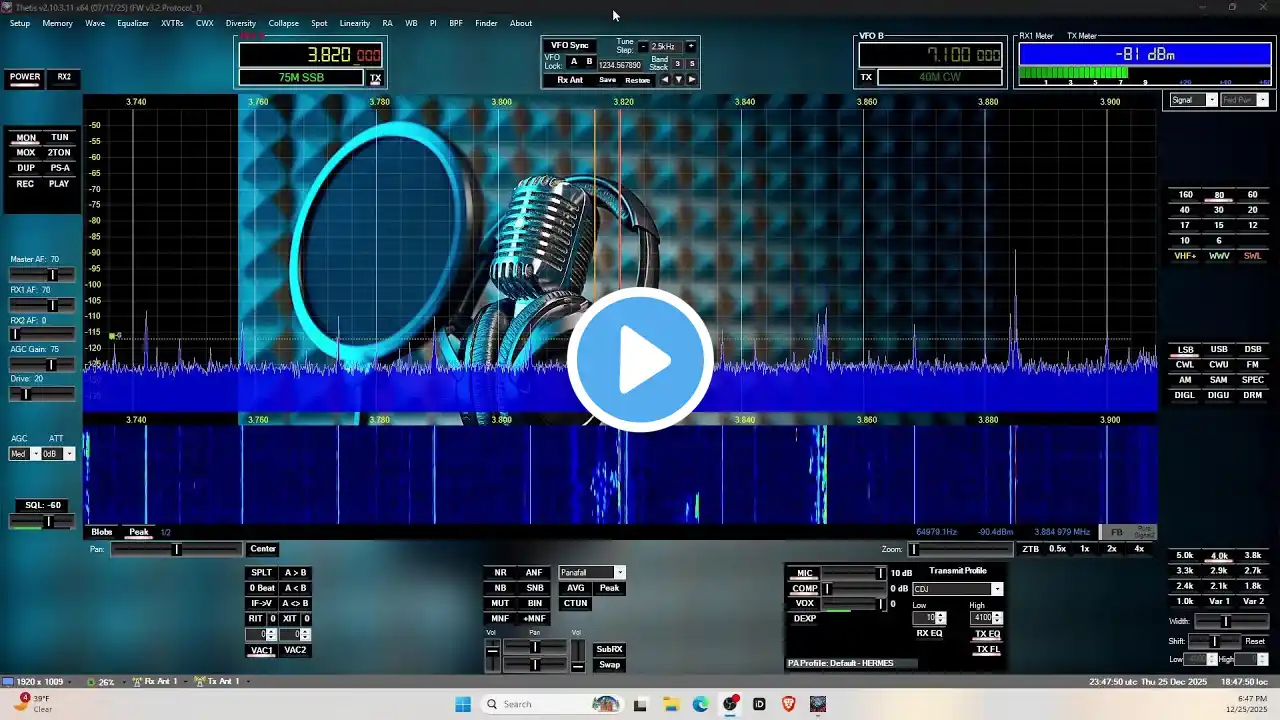Open the Linearity menu
1280x720 pixels.
point(355,23)
